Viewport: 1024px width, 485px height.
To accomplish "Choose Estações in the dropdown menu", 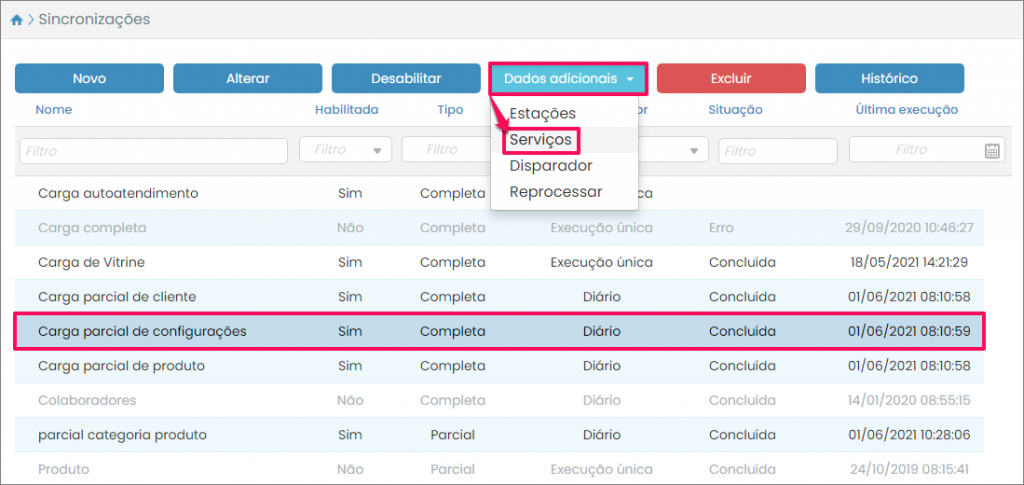I will pyautogui.click(x=542, y=113).
